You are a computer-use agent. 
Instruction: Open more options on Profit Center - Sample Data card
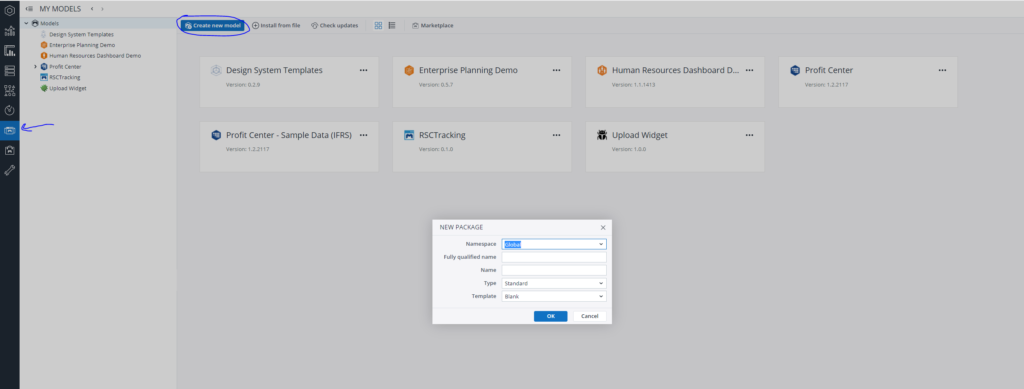(364, 135)
